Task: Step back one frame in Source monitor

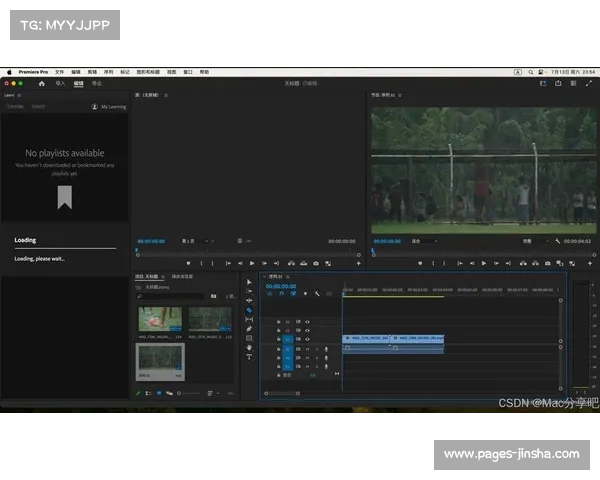Action: tap(240, 263)
